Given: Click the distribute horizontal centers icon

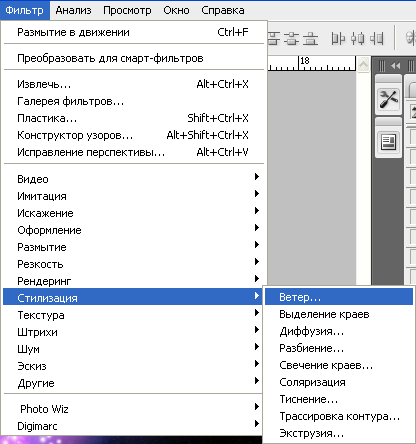Looking at the screenshot, I should coord(357,38).
